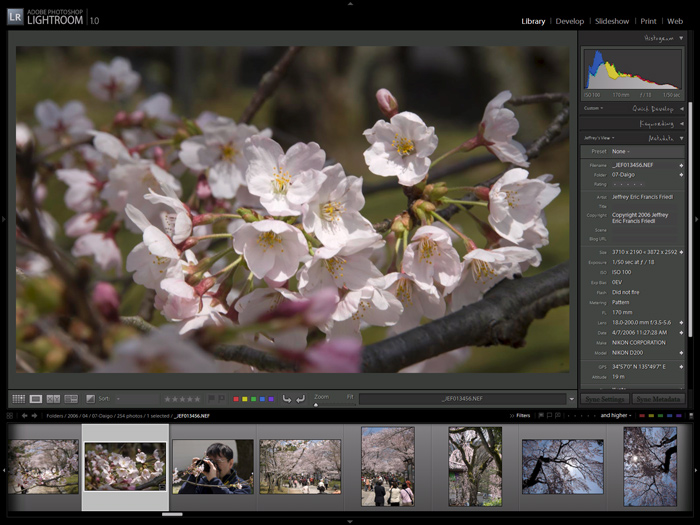Image resolution: width=700 pixels, height=525 pixels.
Task: Flag photo as pick in toolbar
Action: tap(212, 399)
